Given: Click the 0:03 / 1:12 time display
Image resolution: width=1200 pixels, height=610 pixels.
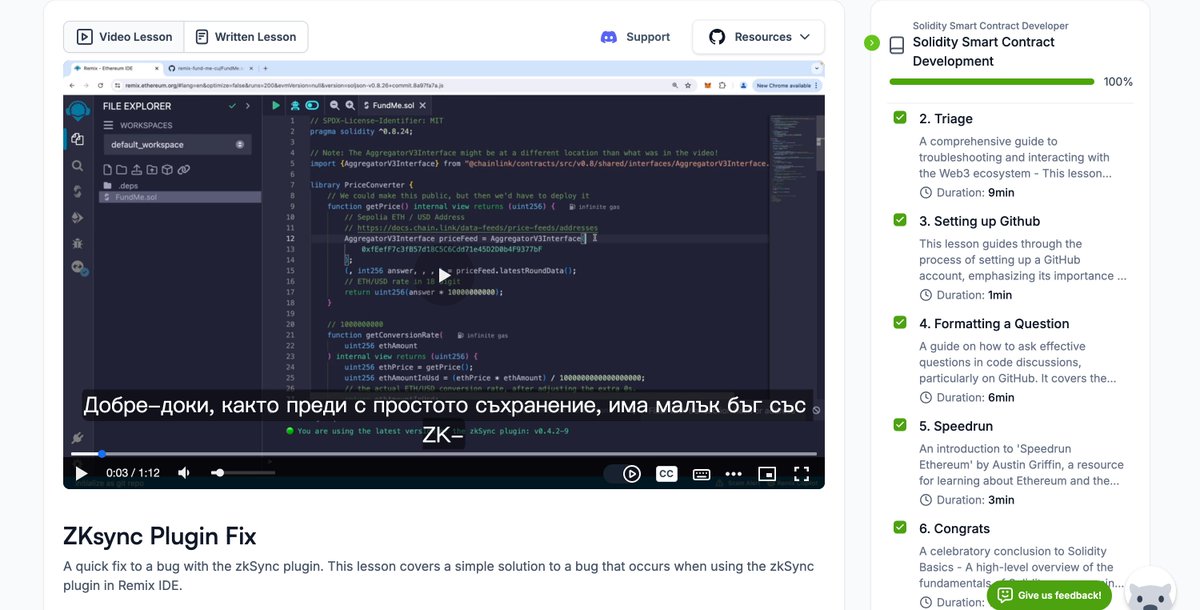Looking at the screenshot, I should pyautogui.click(x=133, y=473).
